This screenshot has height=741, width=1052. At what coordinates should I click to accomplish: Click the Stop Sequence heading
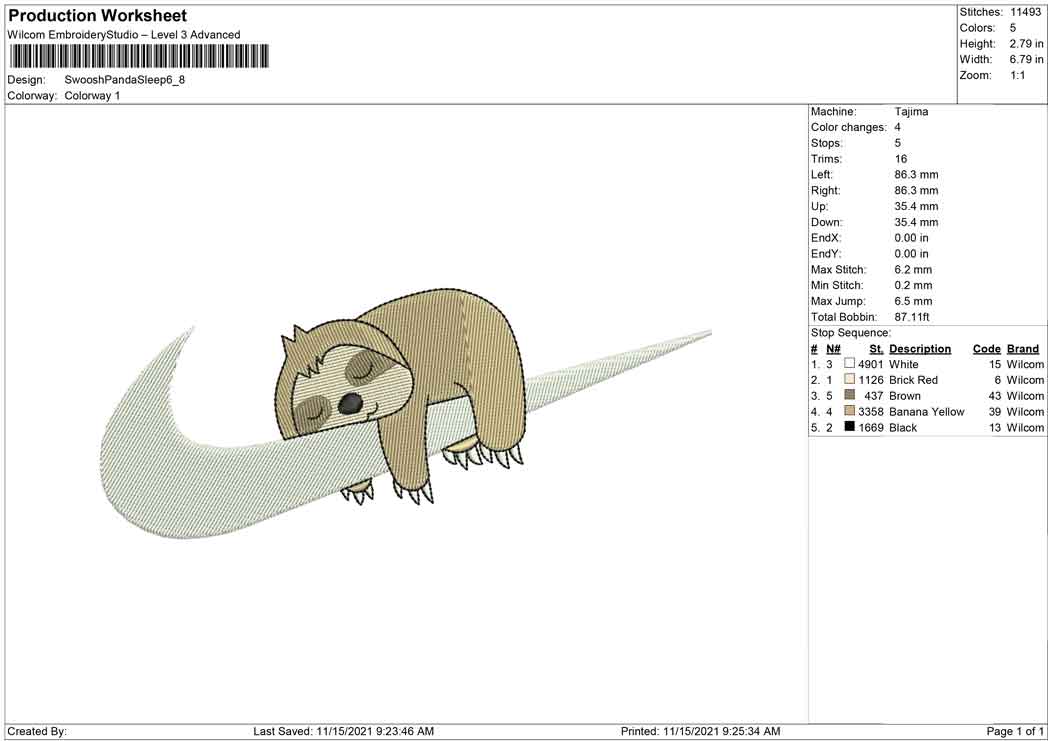851,333
